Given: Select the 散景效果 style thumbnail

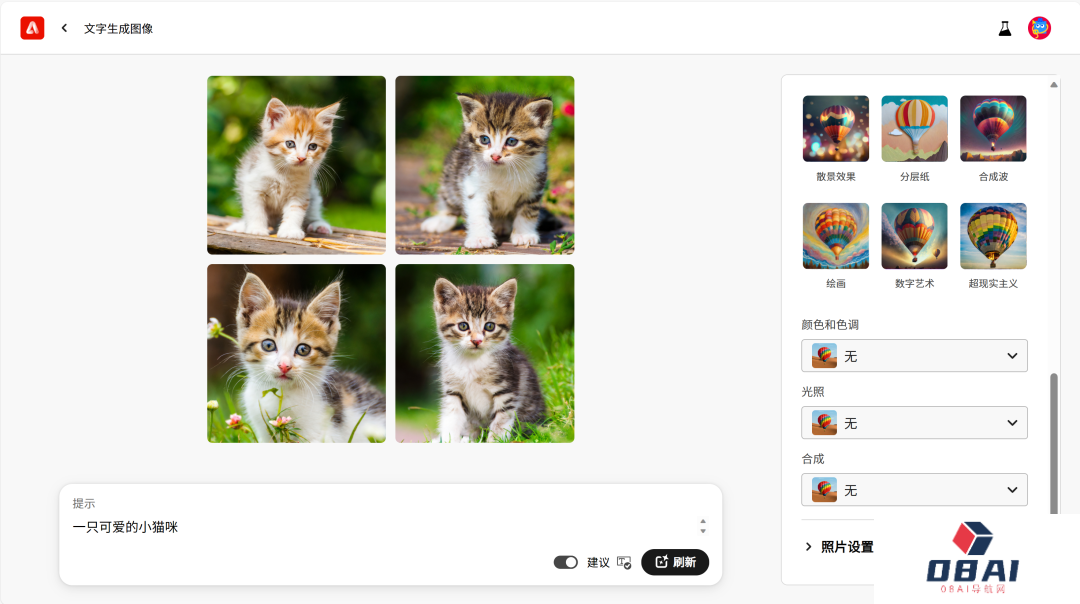Looking at the screenshot, I should tap(835, 129).
